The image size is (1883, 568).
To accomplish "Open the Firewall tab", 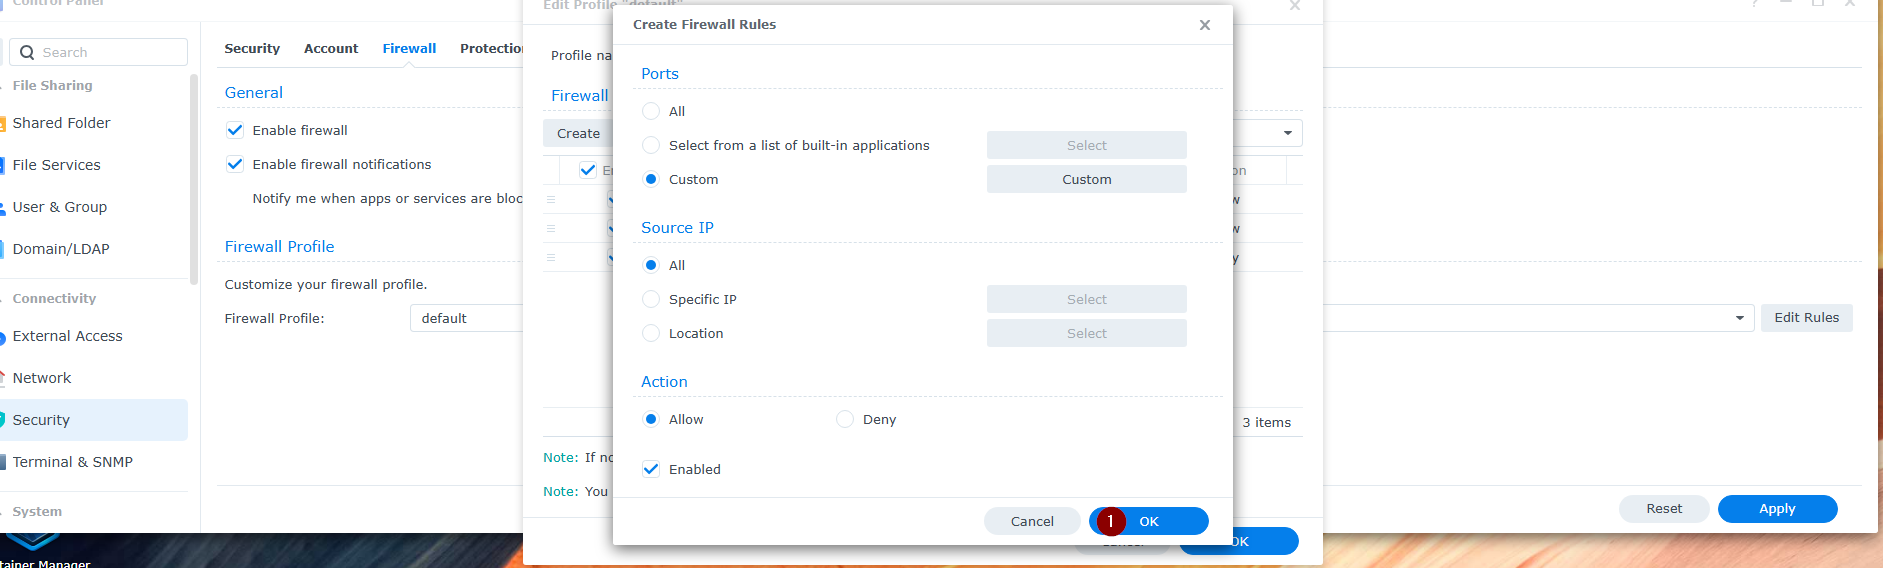I will coord(409,49).
